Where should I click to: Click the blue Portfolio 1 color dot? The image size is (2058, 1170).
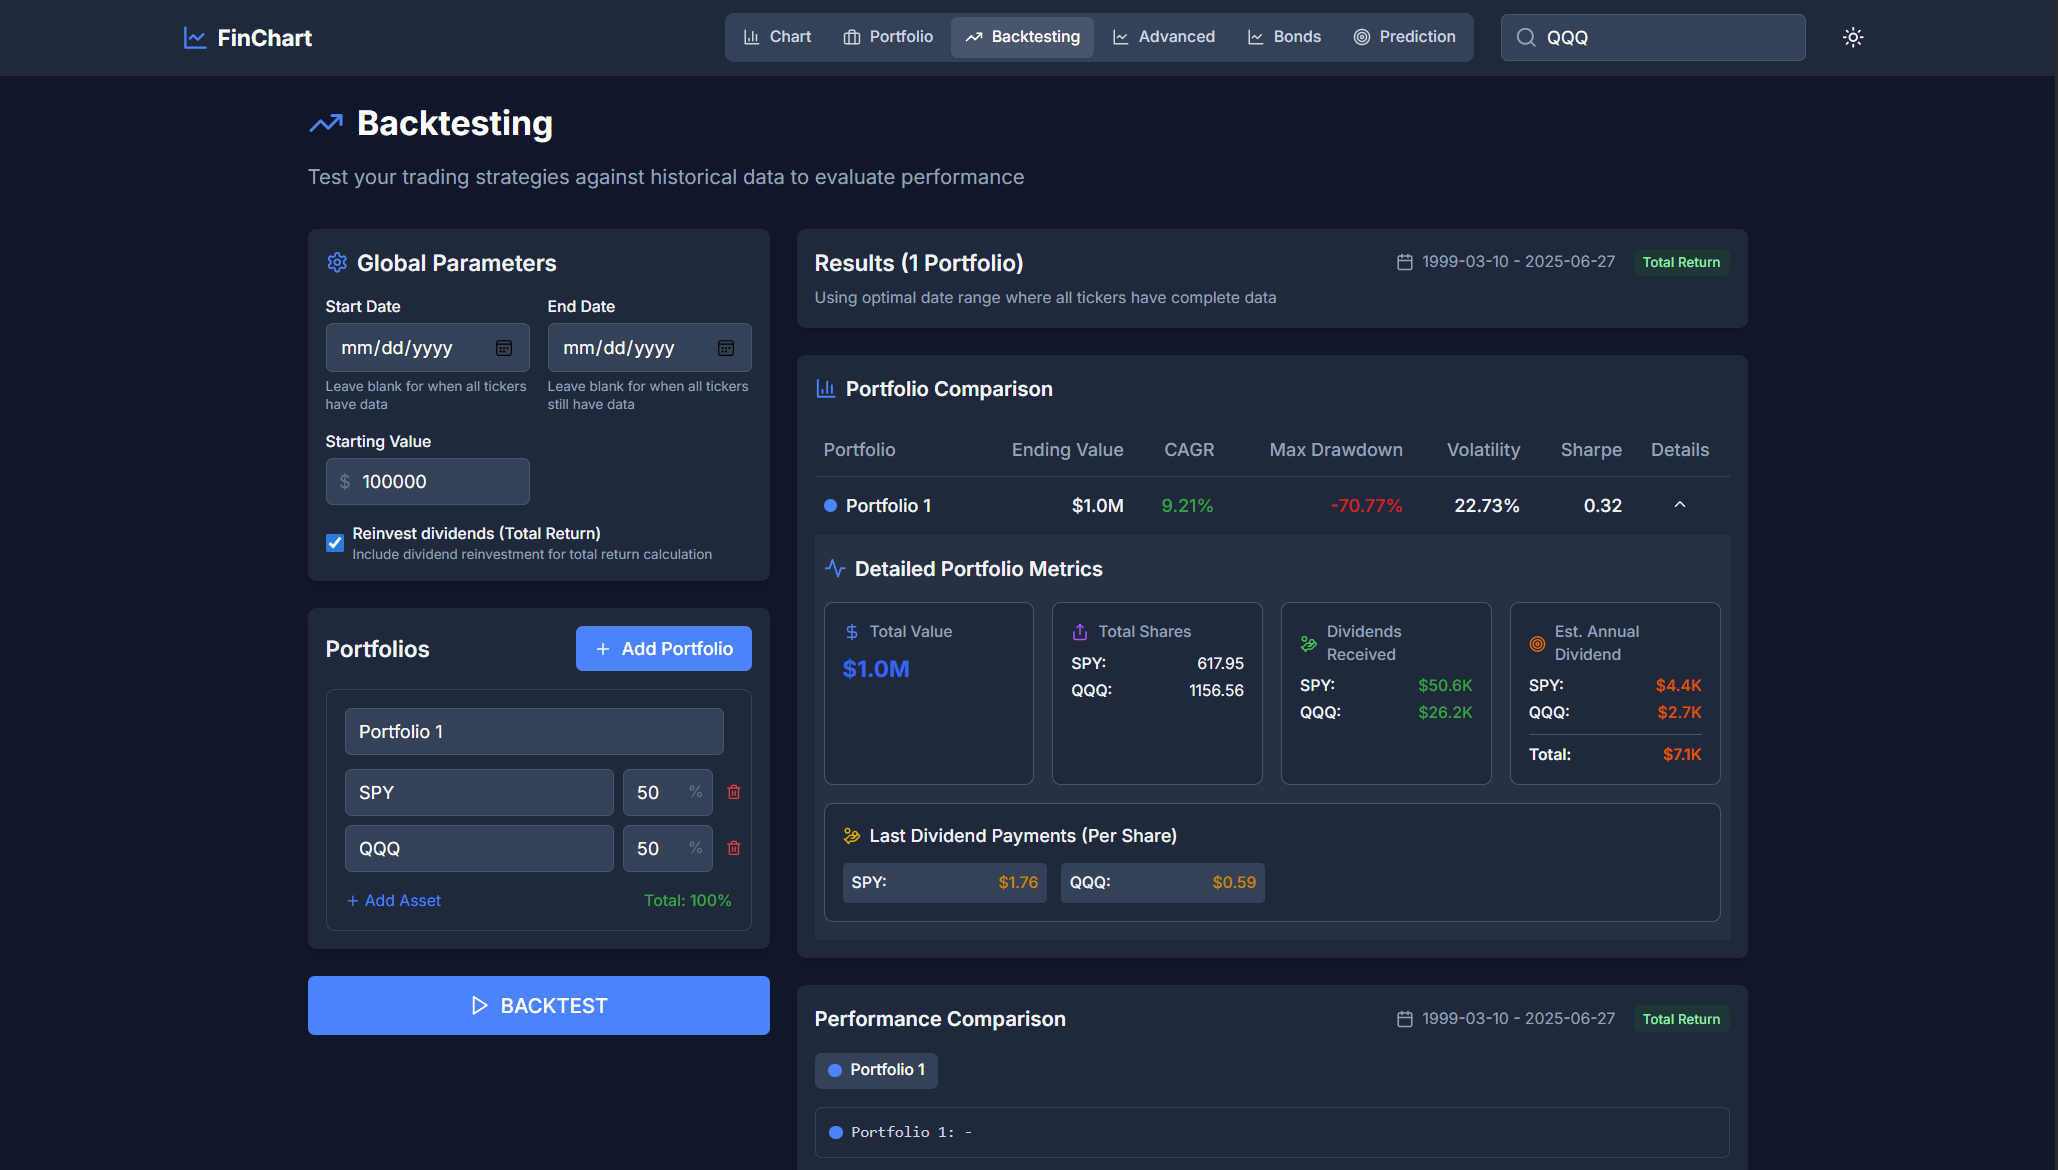point(830,506)
